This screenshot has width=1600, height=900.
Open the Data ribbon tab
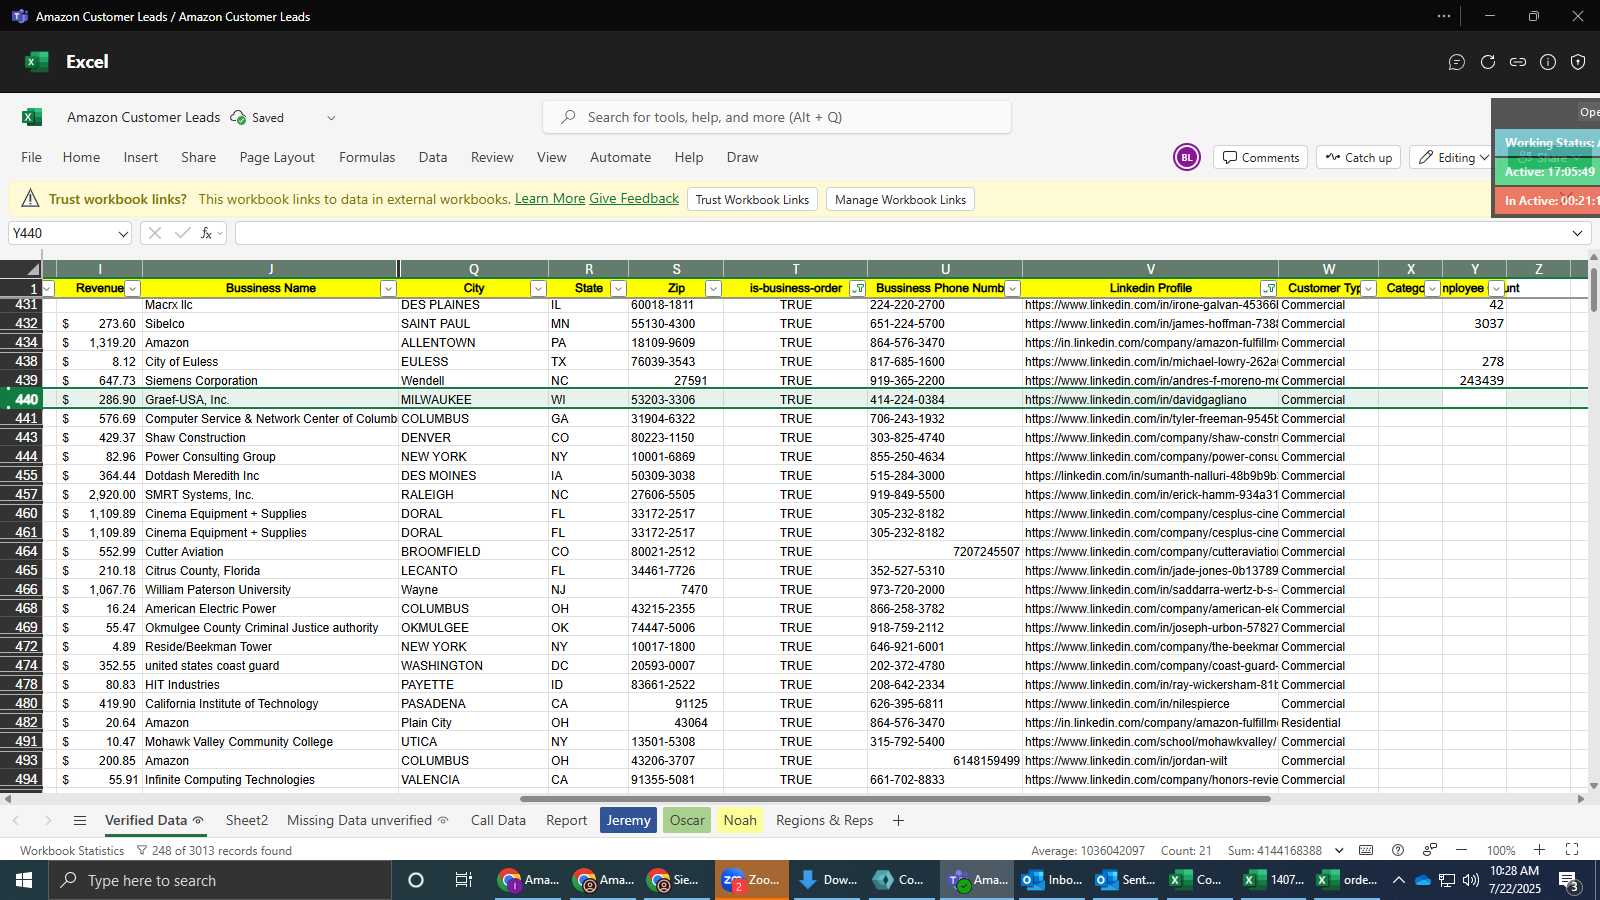(433, 157)
